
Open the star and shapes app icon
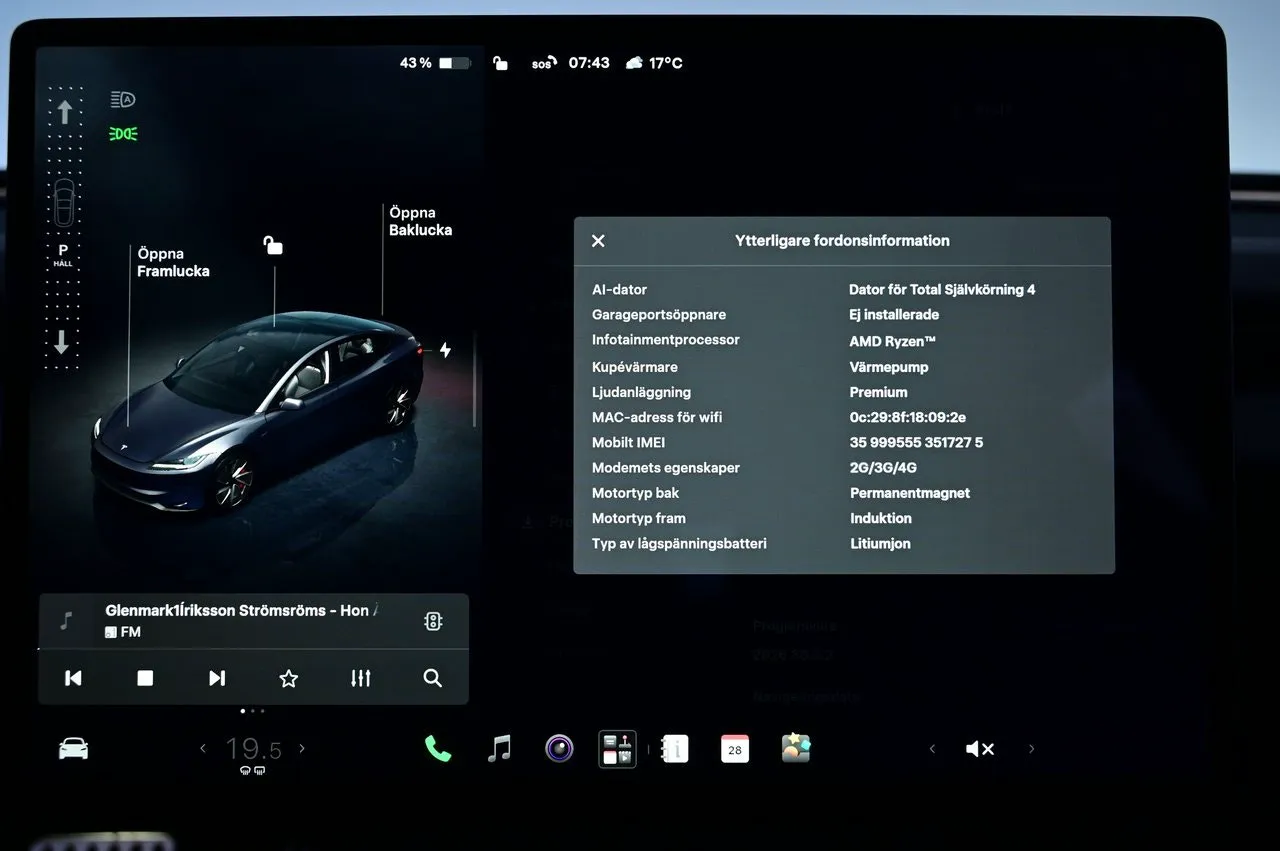pos(796,748)
